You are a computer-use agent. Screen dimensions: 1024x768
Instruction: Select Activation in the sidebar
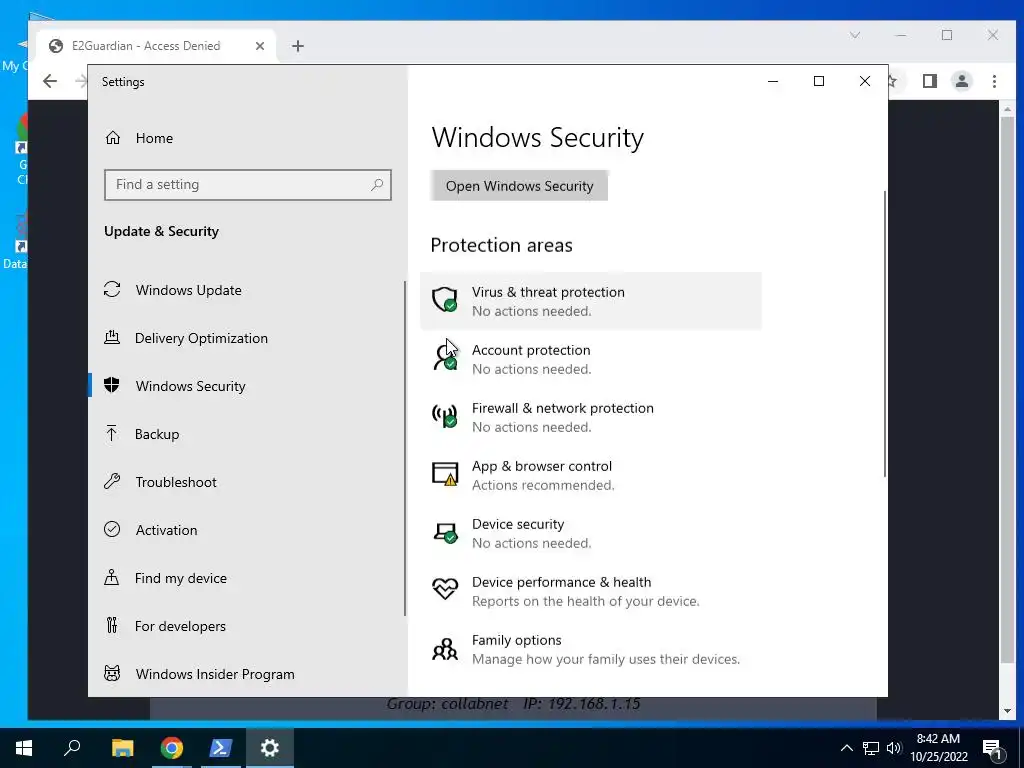(167, 530)
